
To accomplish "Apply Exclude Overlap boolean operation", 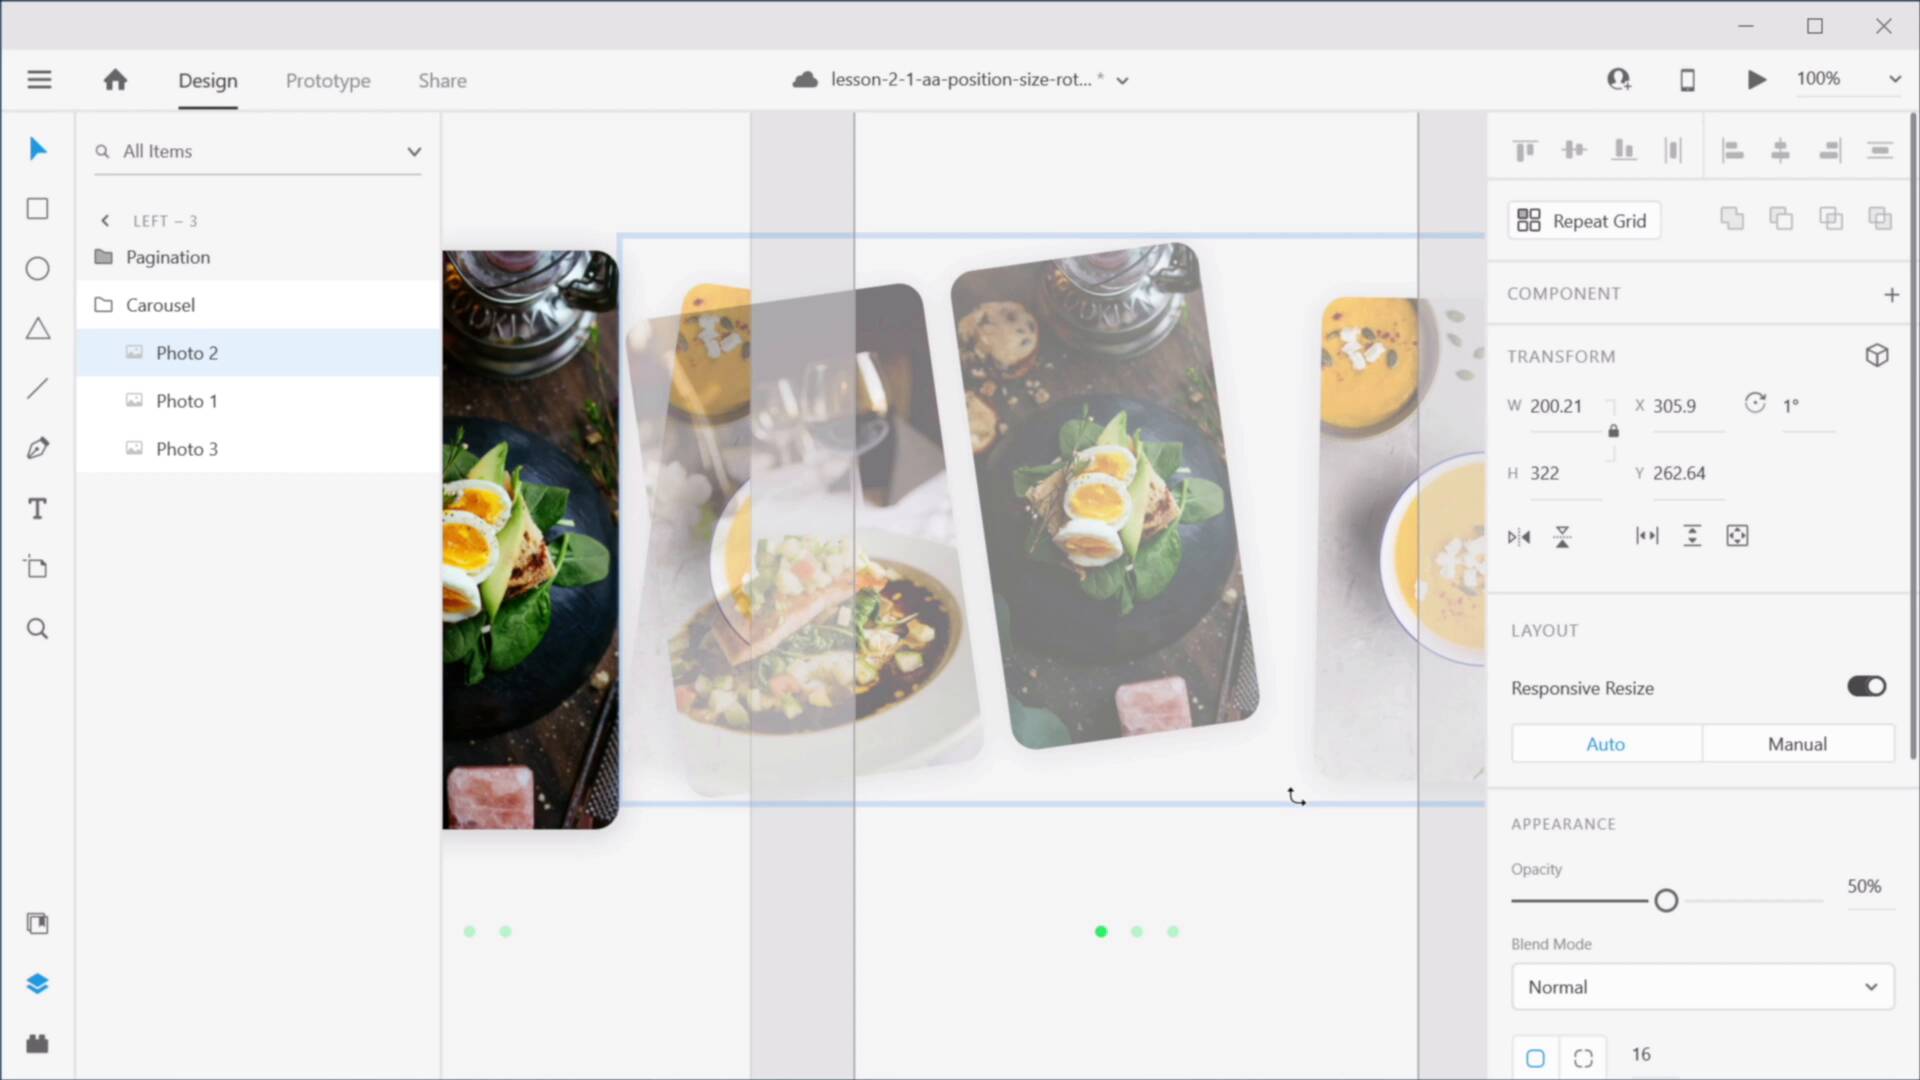I will click(1880, 219).
